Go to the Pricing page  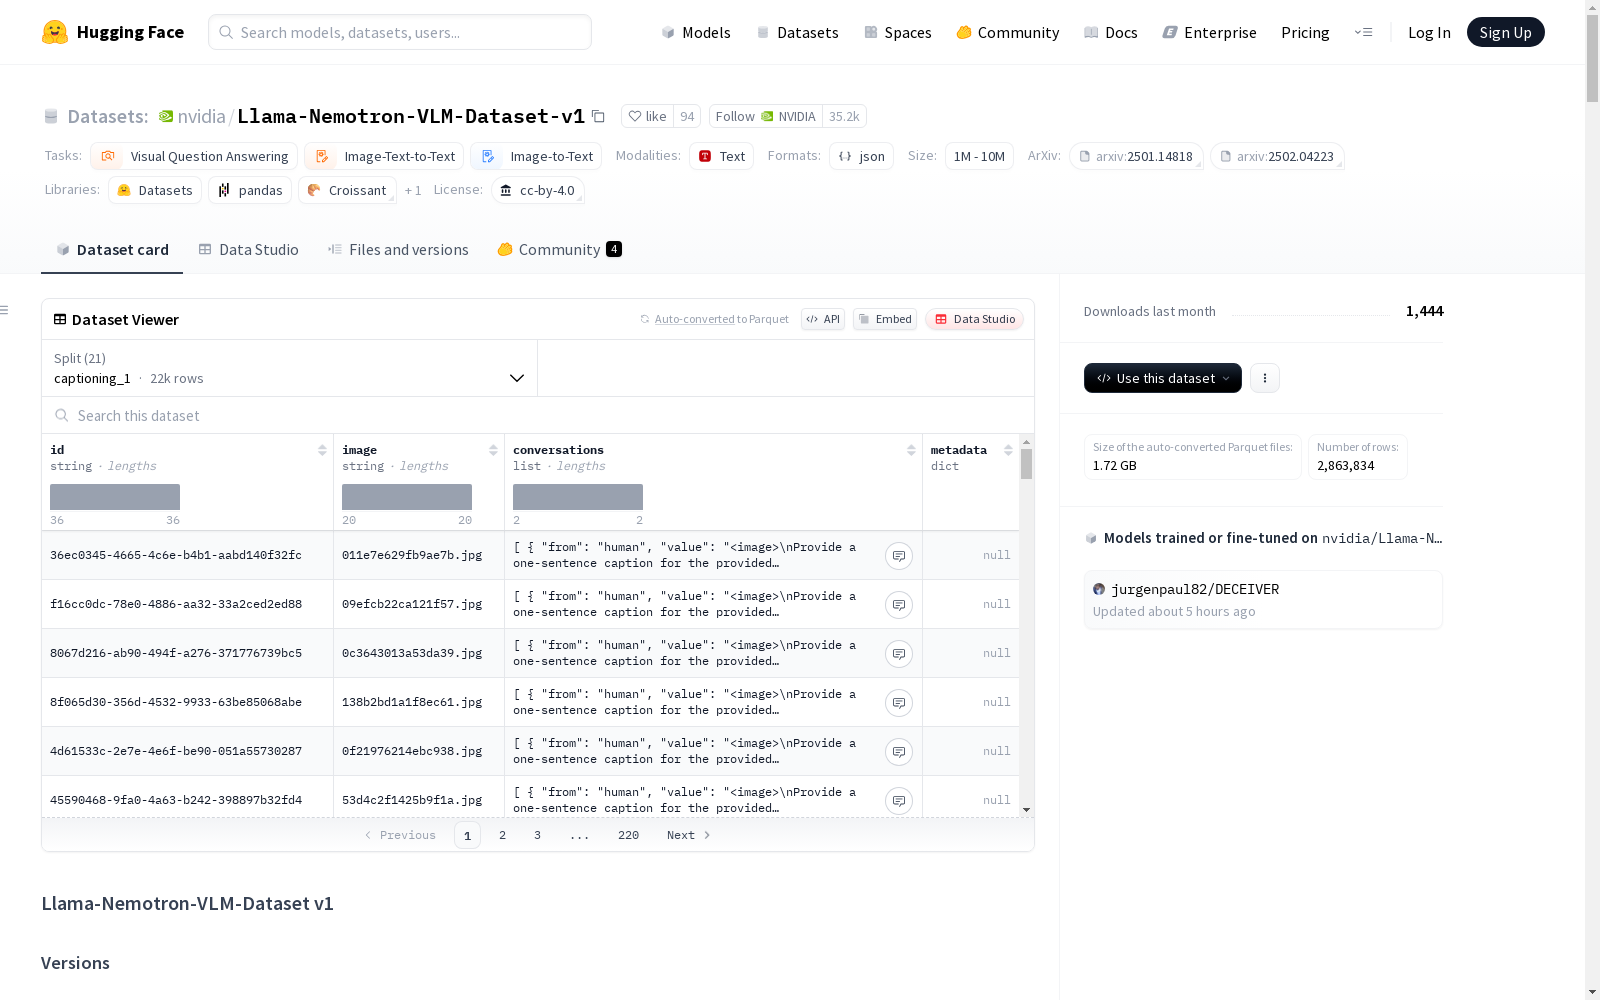pos(1305,32)
